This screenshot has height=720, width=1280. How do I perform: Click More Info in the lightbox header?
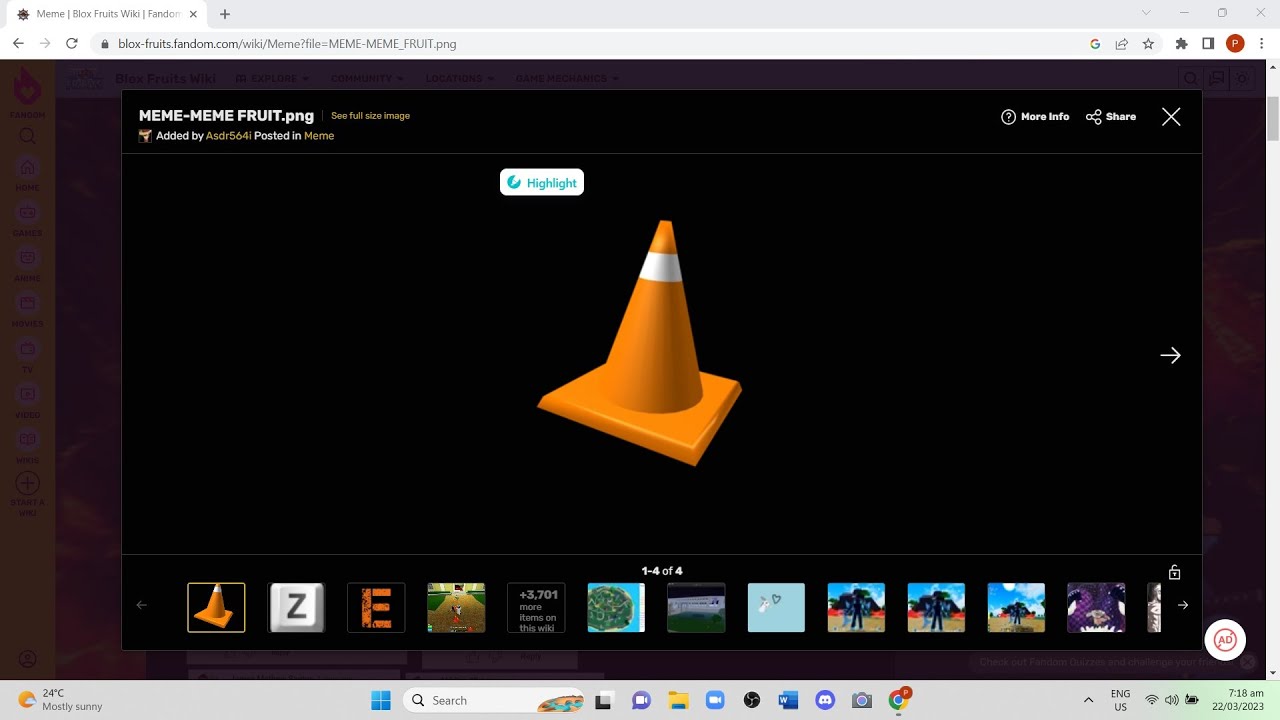pos(1035,117)
